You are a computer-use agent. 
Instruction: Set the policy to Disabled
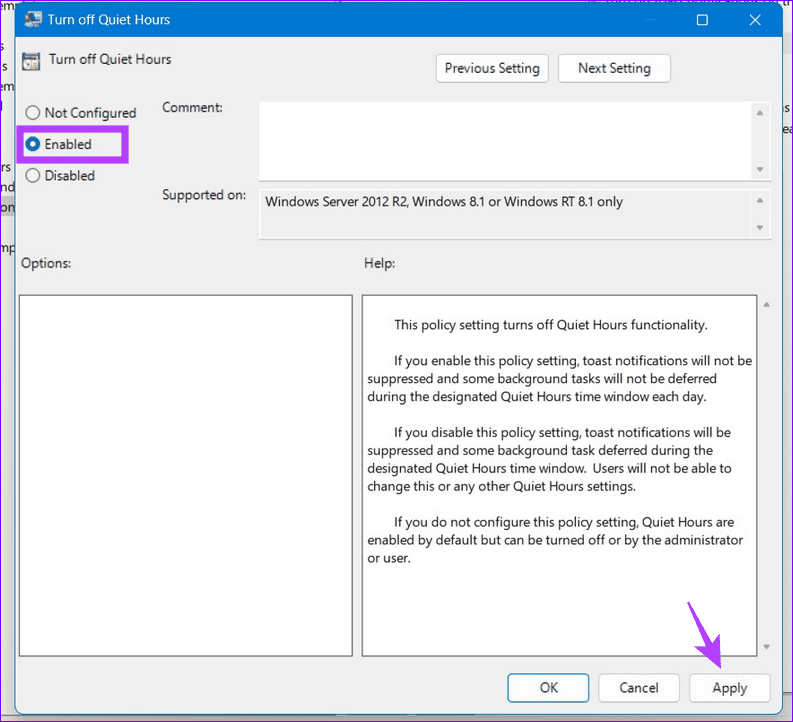(x=33, y=176)
